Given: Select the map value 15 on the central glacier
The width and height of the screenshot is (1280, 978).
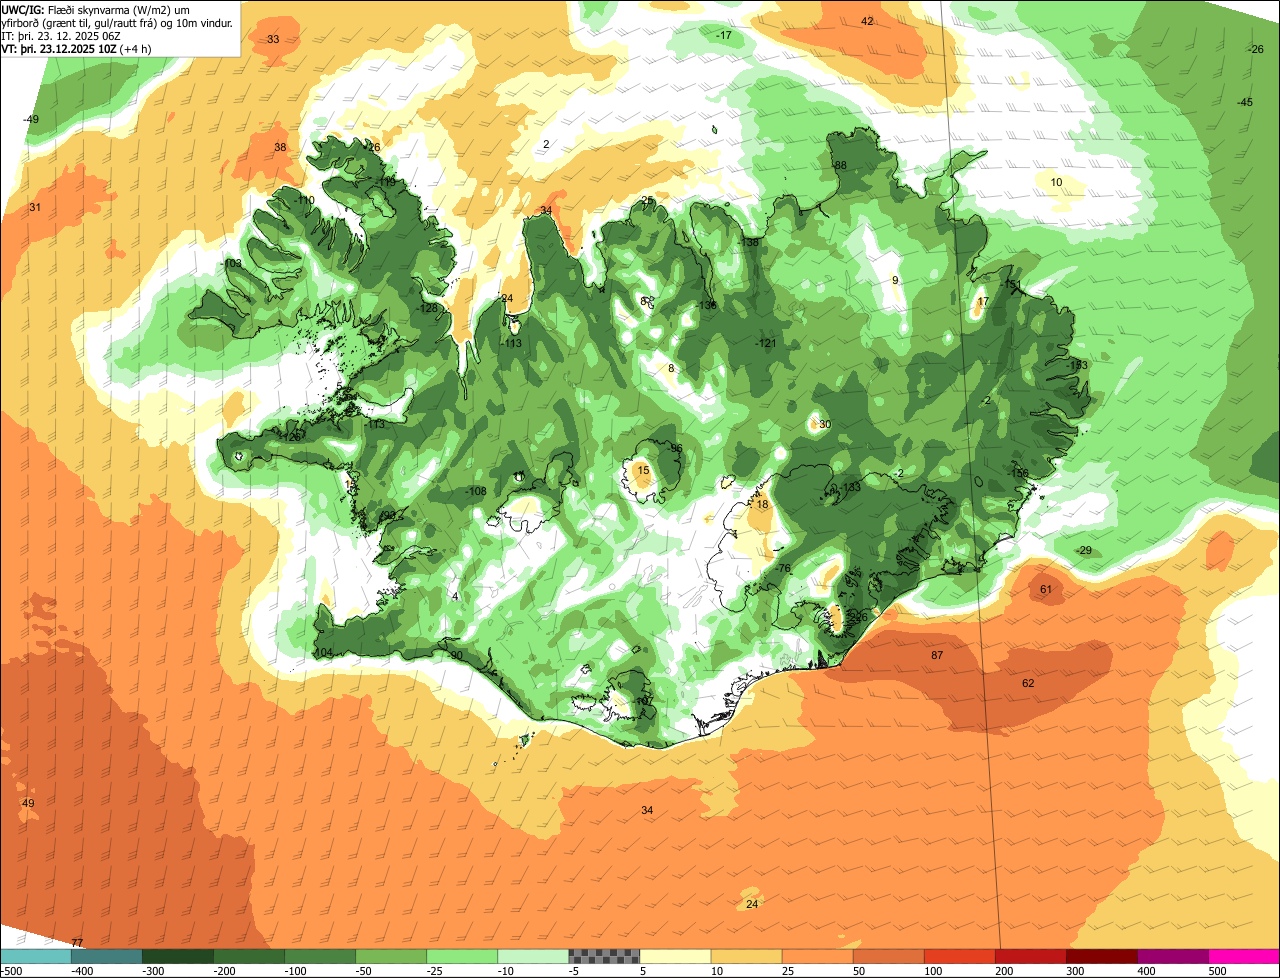Looking at the screenshot, I should coord(643,469).
